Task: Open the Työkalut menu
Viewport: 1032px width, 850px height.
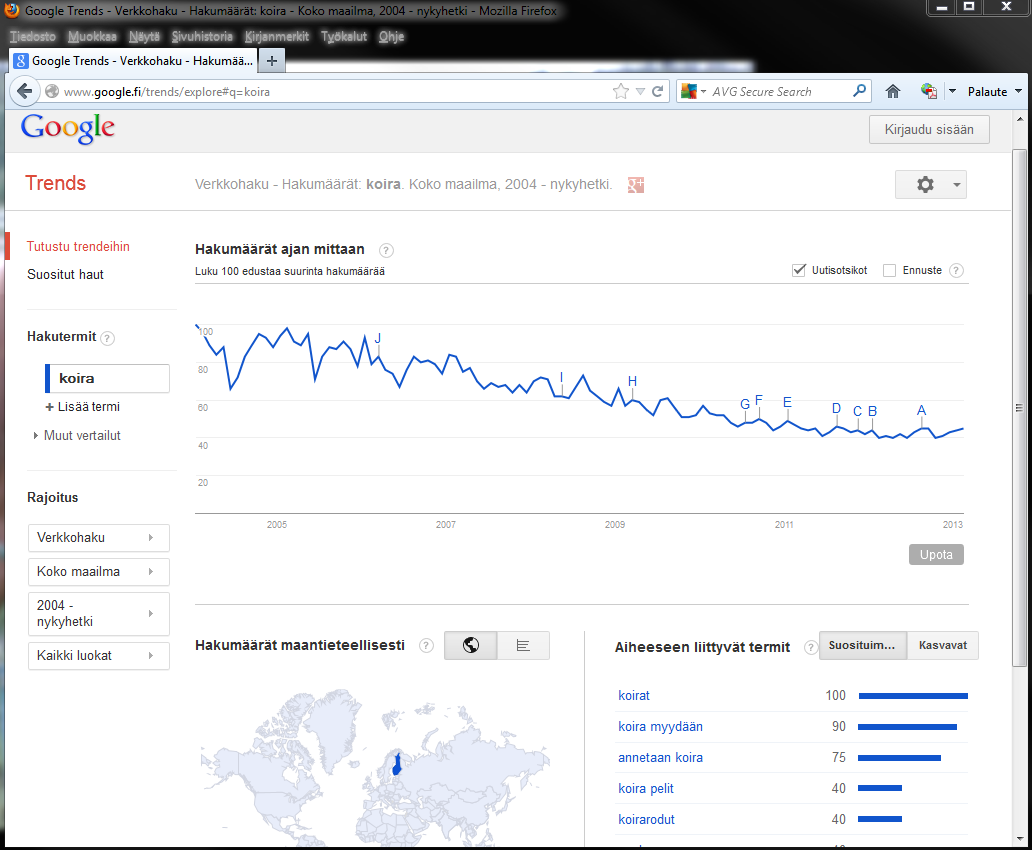Action: [x=344, y=36]
